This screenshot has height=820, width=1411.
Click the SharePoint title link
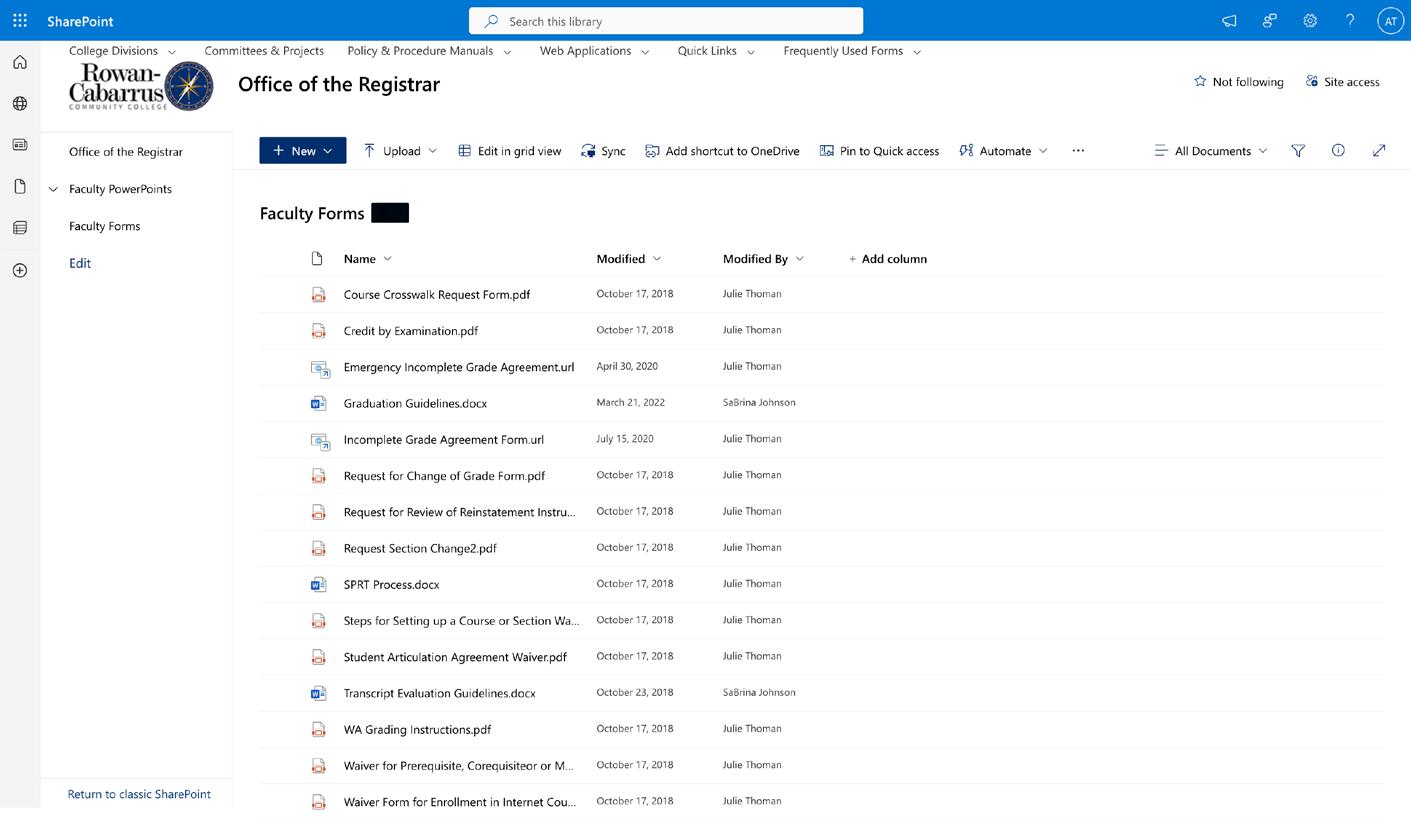(x=80, y=21)
